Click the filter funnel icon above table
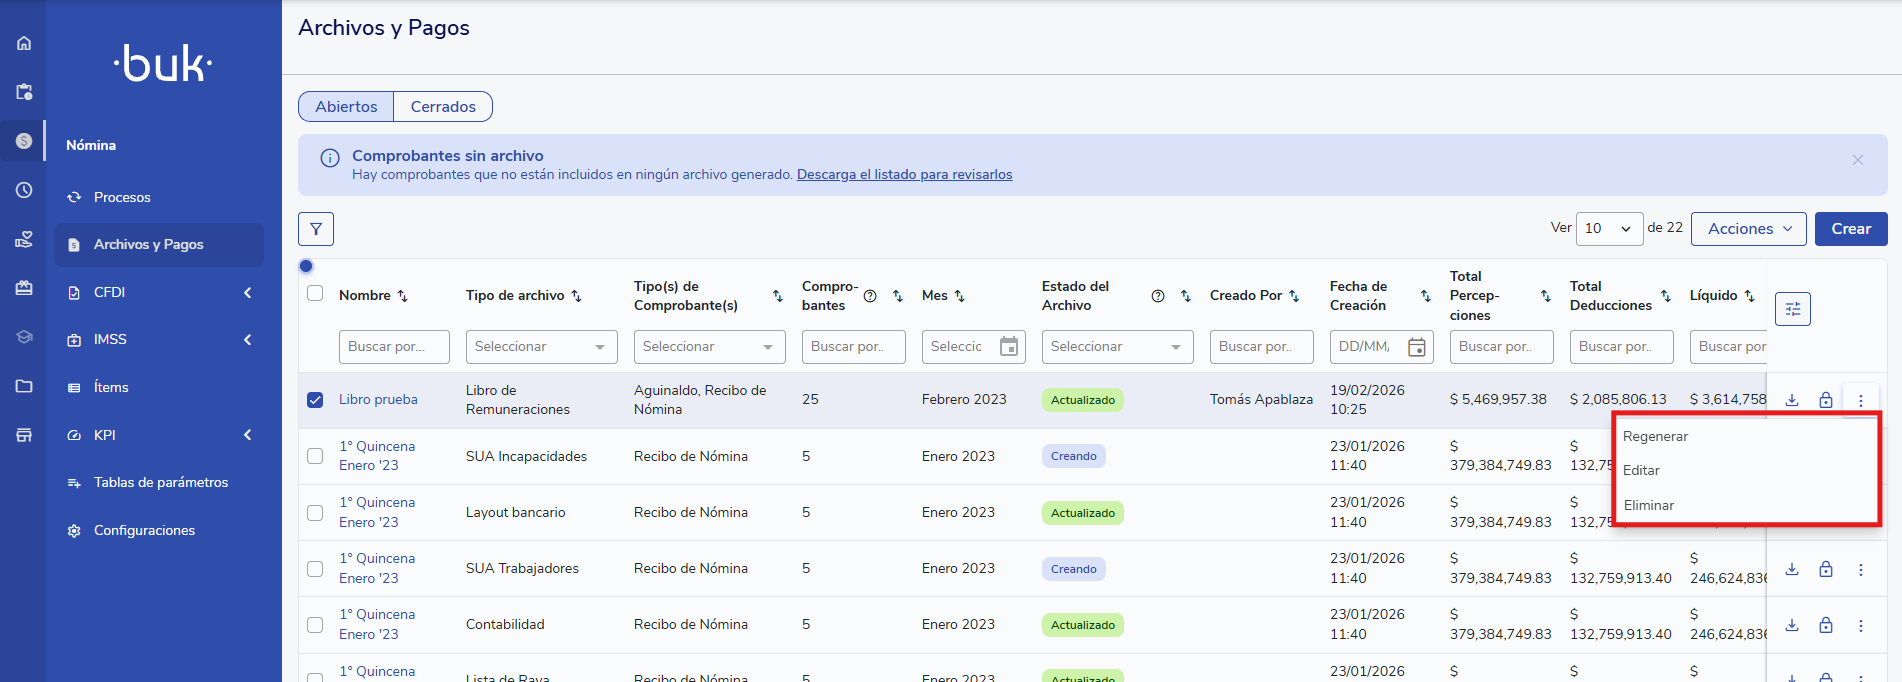The height and width of the screenshot is (682, 1902). pos(316,229)
